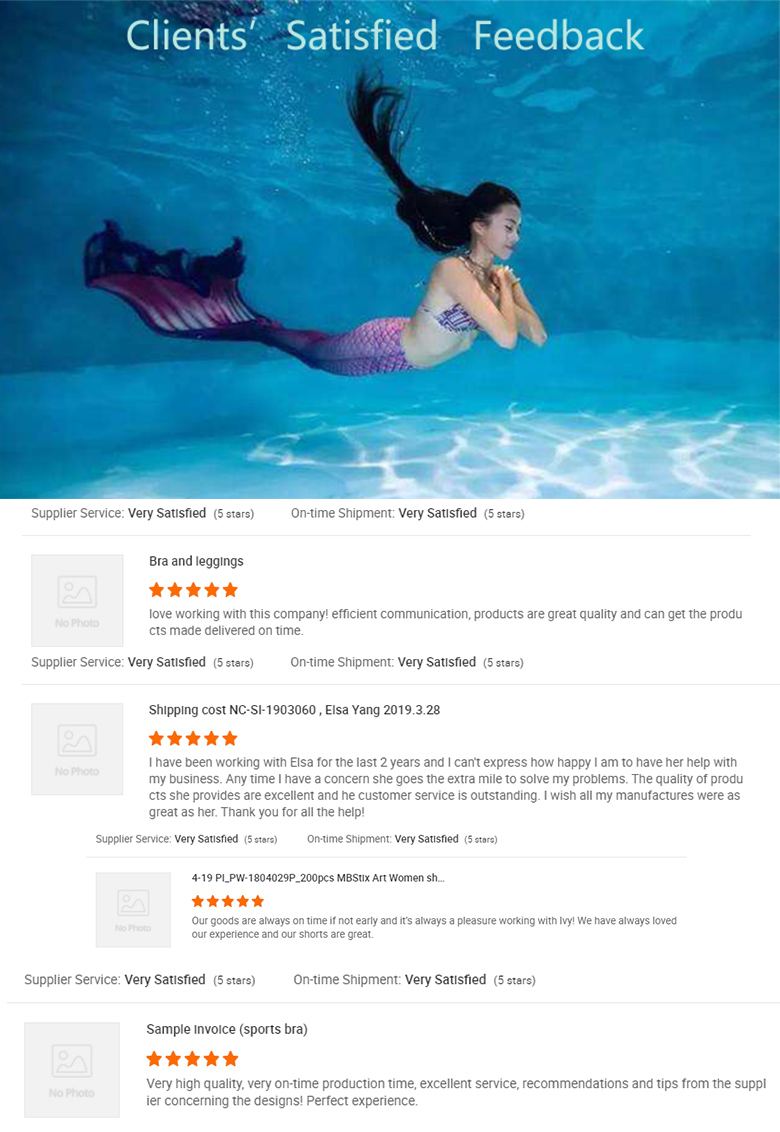
Task: Click the Clients' Satisfied Feedback heading
Action: click(385, 35)
